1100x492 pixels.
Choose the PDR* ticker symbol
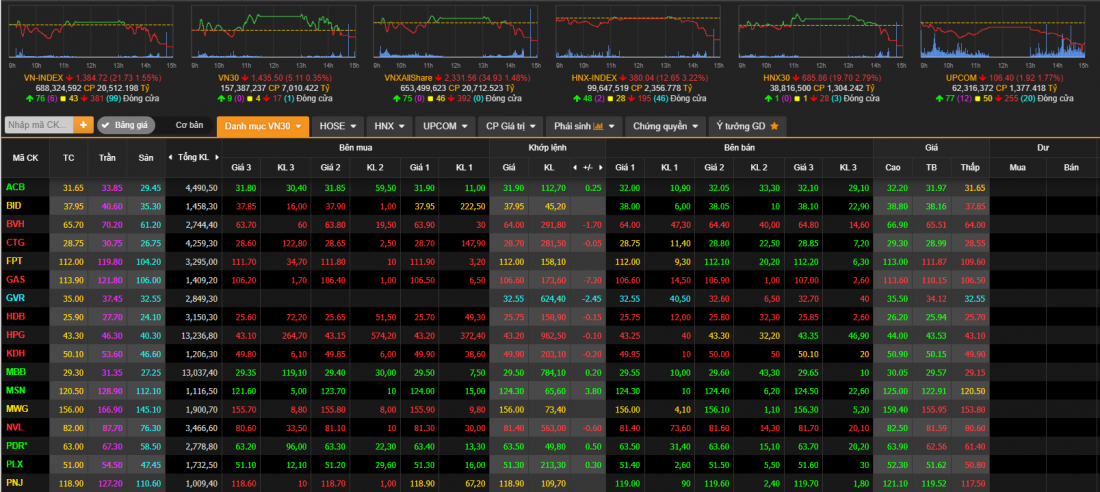pyautogui.click(x=17, y=445)
